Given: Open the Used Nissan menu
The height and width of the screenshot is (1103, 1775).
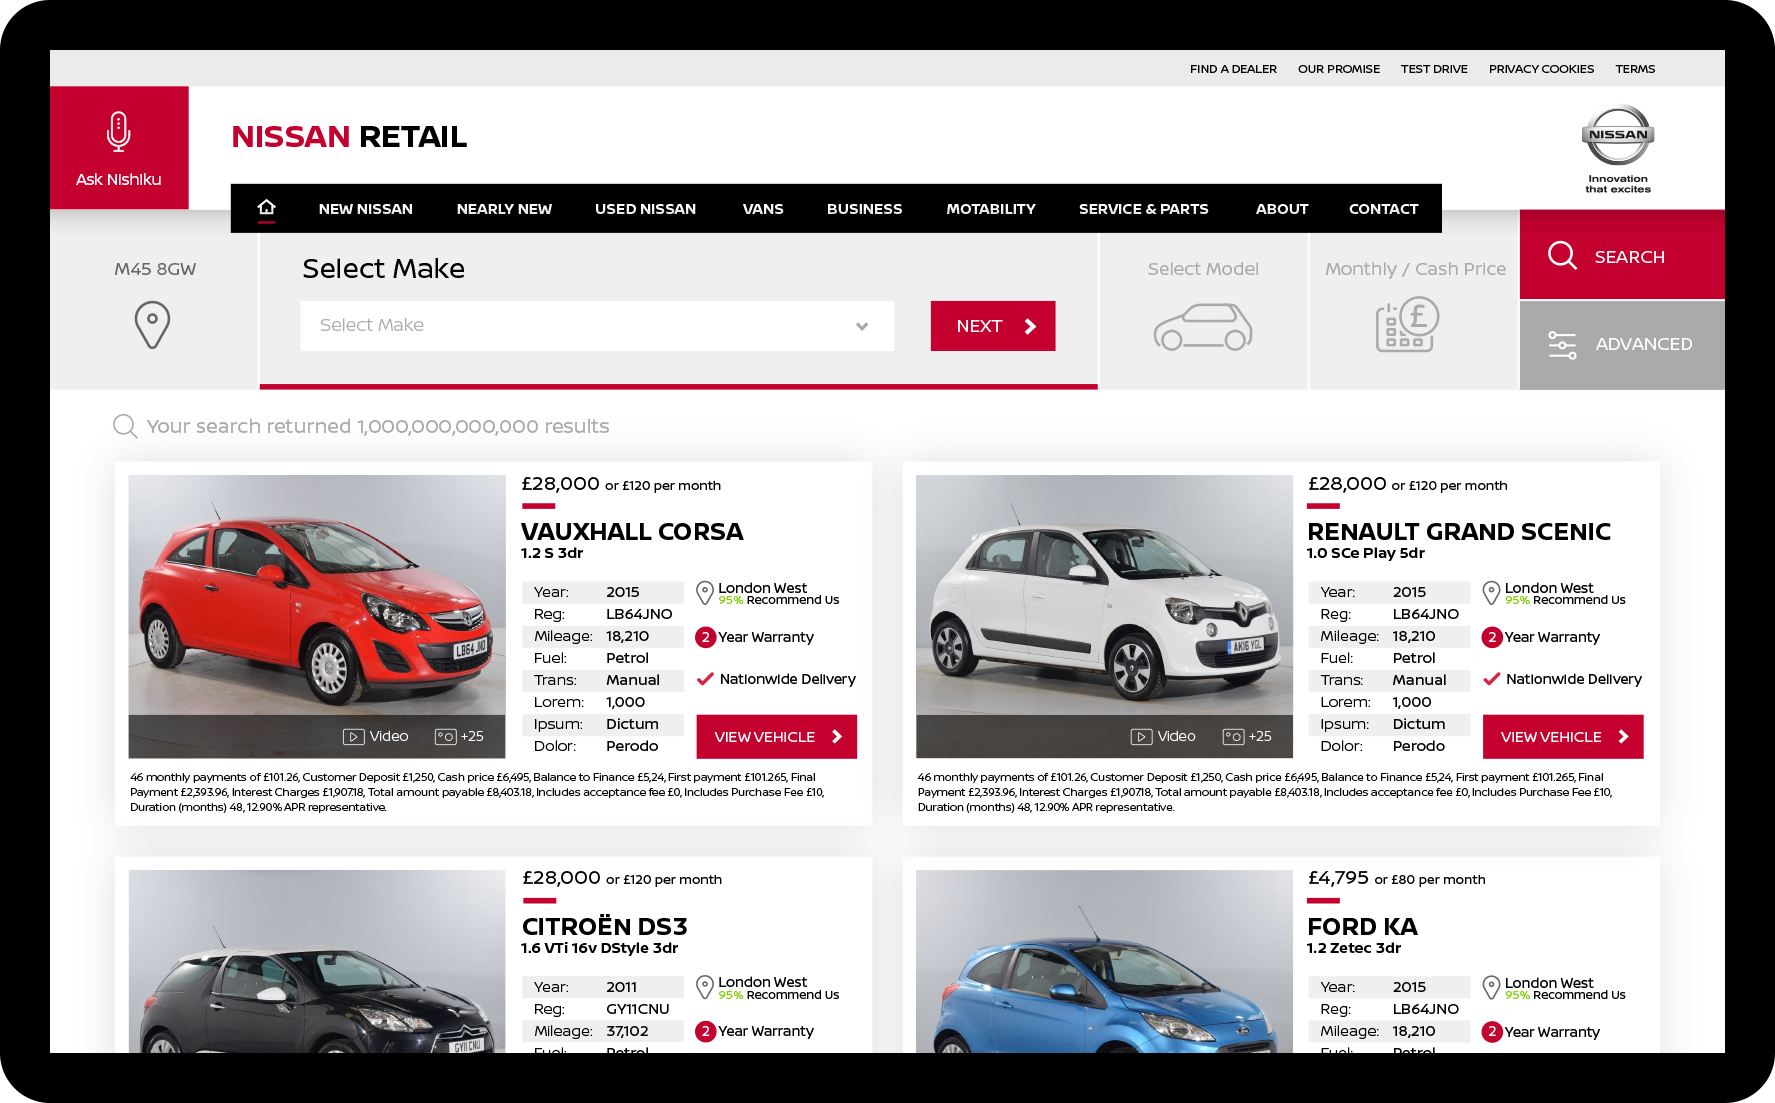Looking at the screenshot, I should point(645,209).
